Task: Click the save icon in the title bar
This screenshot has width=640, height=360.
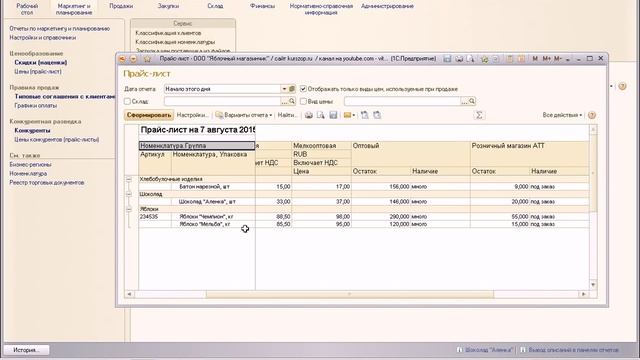Action: click(x=448, y=59)
